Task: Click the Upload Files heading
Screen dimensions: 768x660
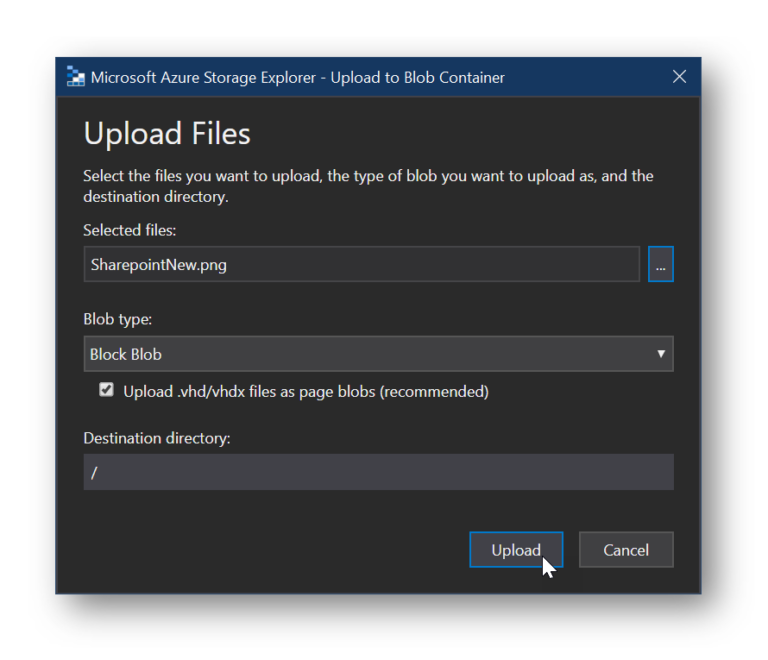Action: (x=167, y=134)
